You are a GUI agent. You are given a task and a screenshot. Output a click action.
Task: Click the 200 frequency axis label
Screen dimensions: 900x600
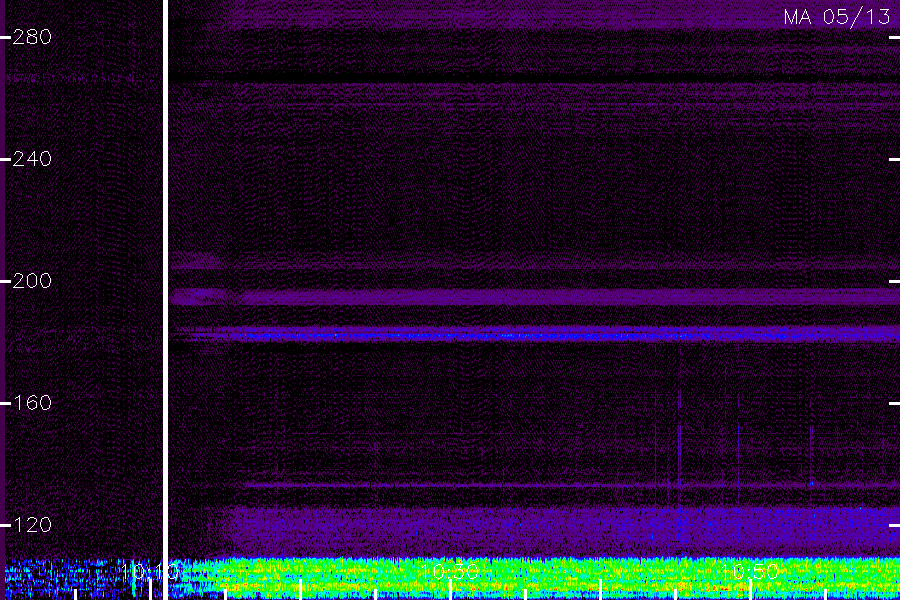point(32,281)
